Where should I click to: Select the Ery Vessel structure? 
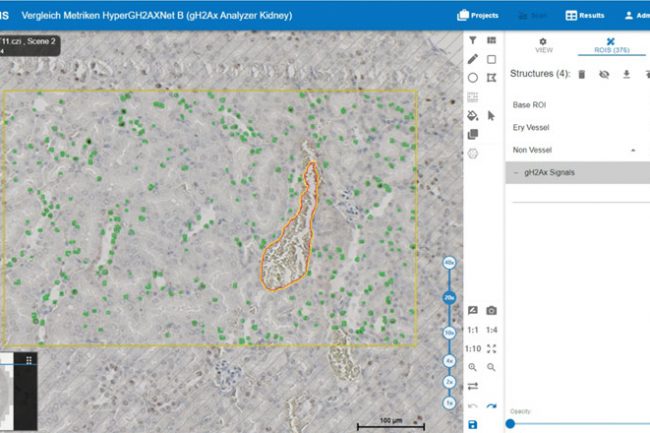(x=531, y=127)
